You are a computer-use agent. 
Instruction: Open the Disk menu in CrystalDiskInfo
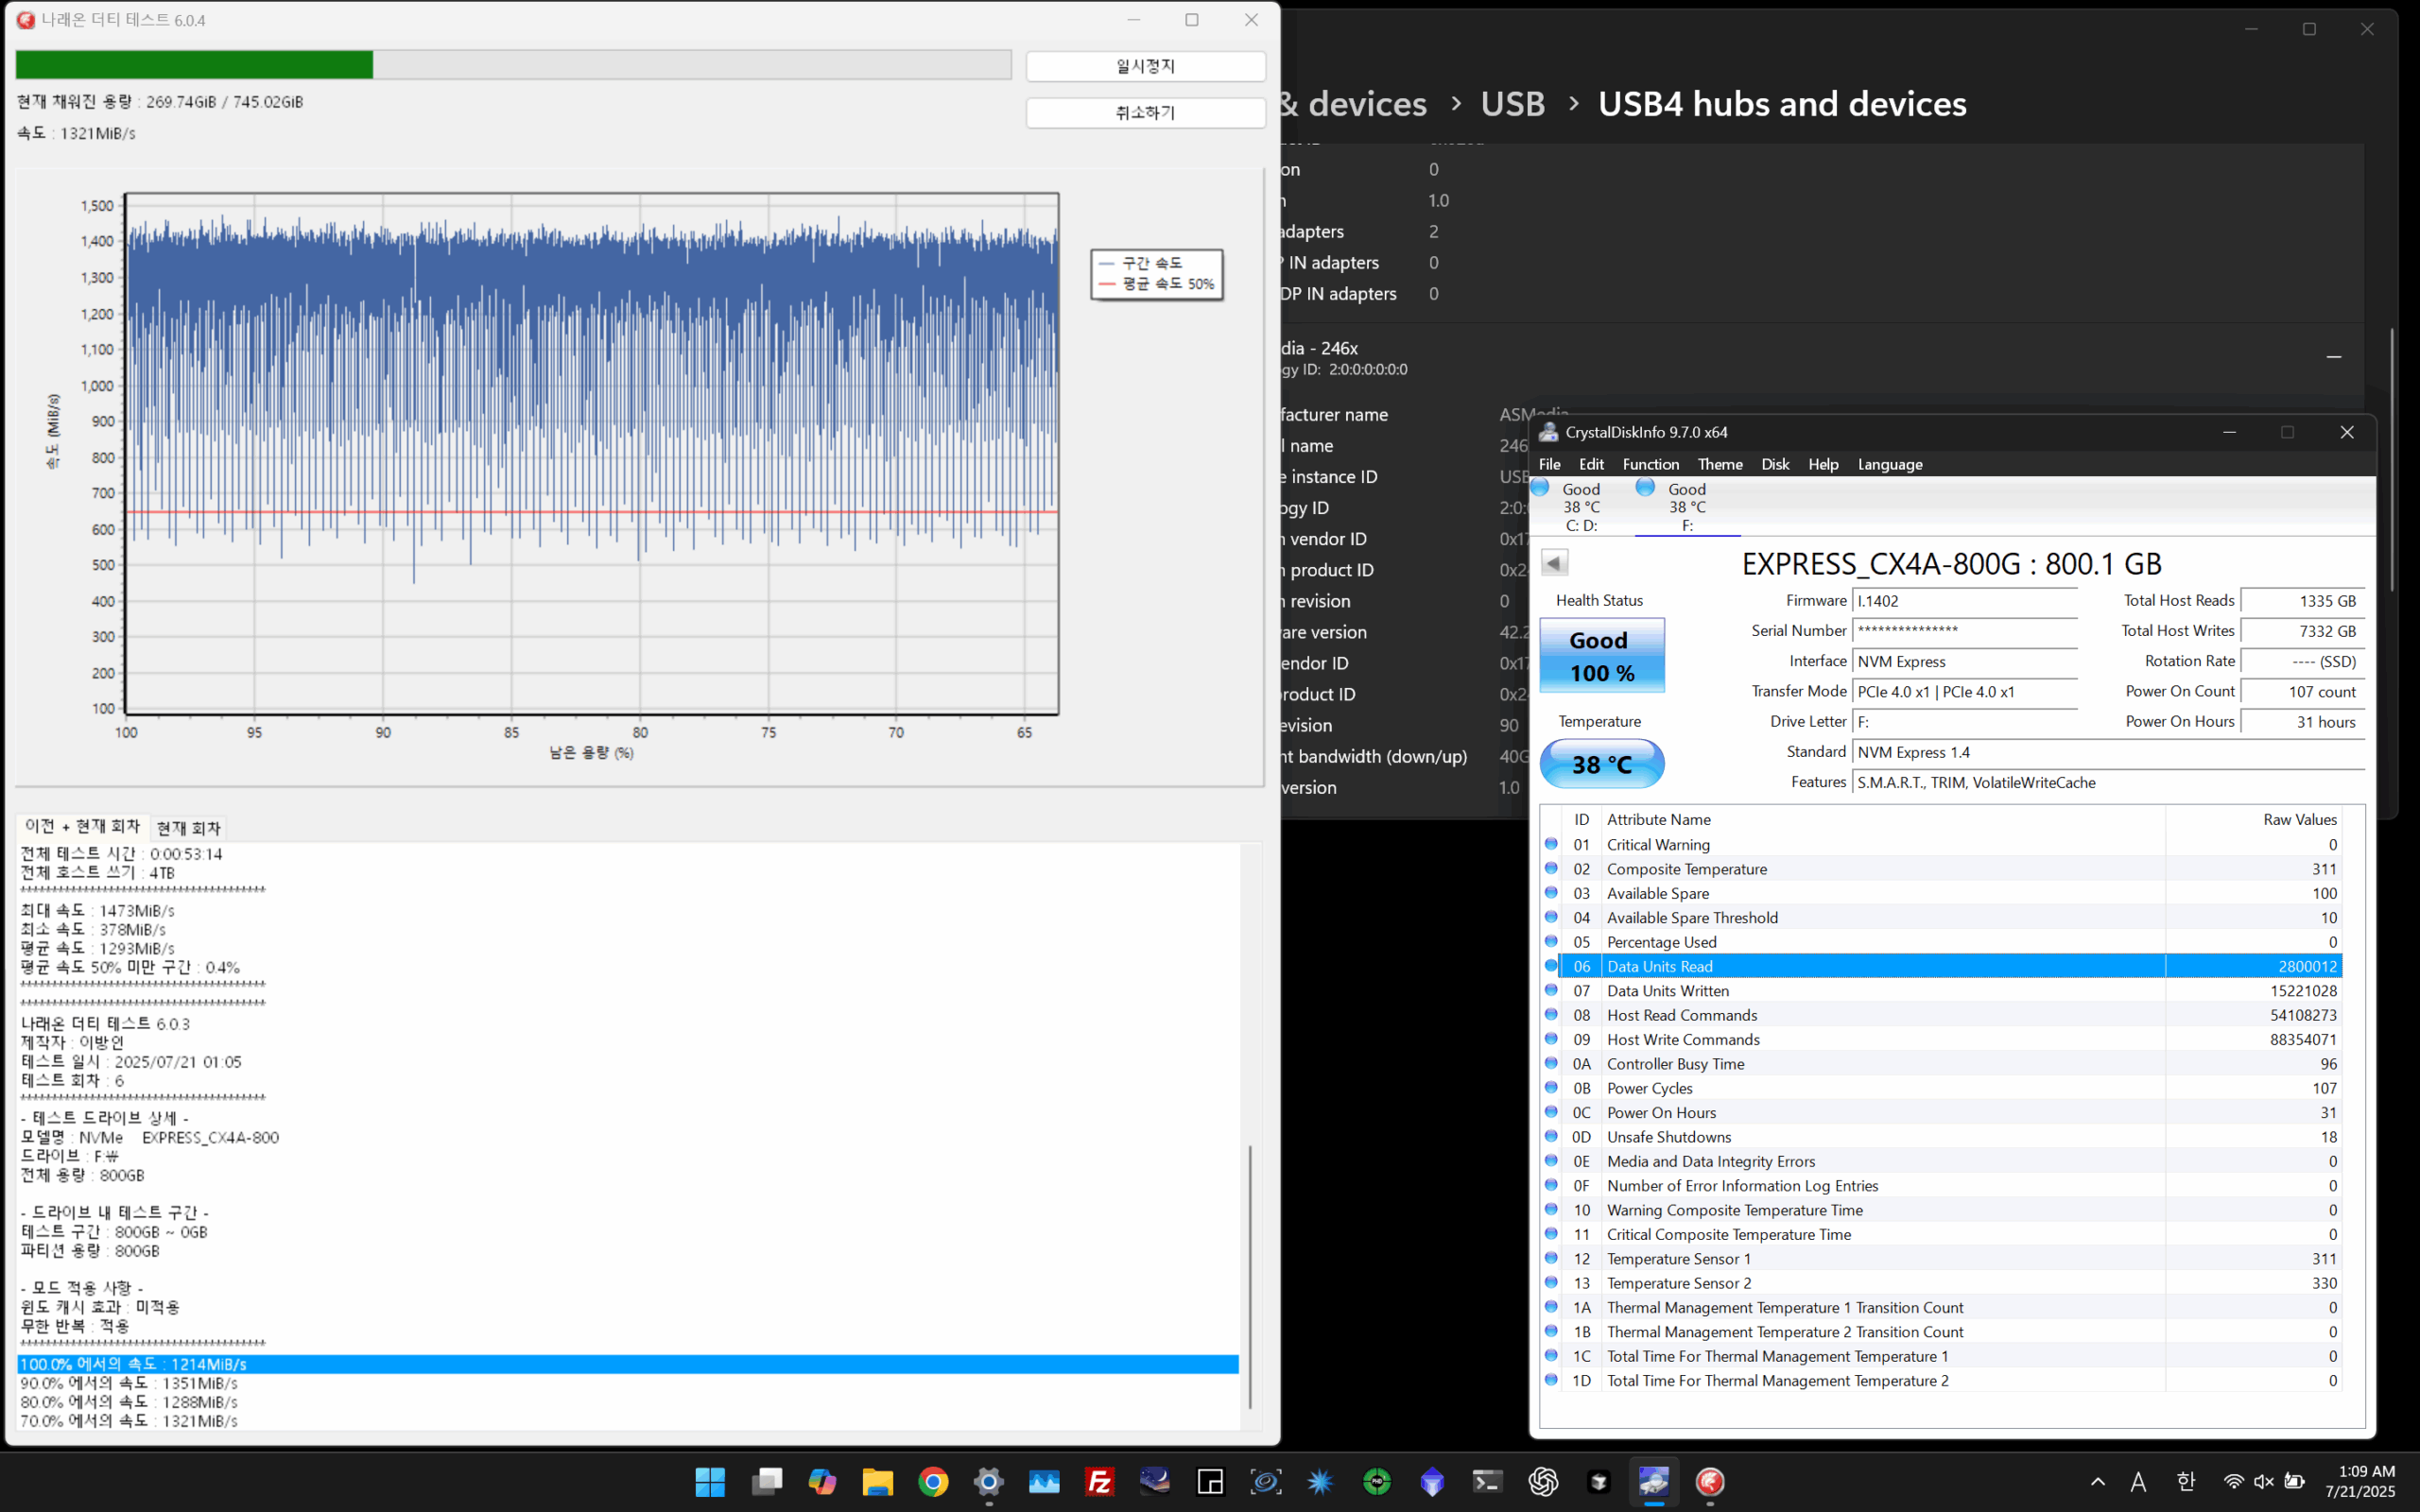pos(1775,464)
